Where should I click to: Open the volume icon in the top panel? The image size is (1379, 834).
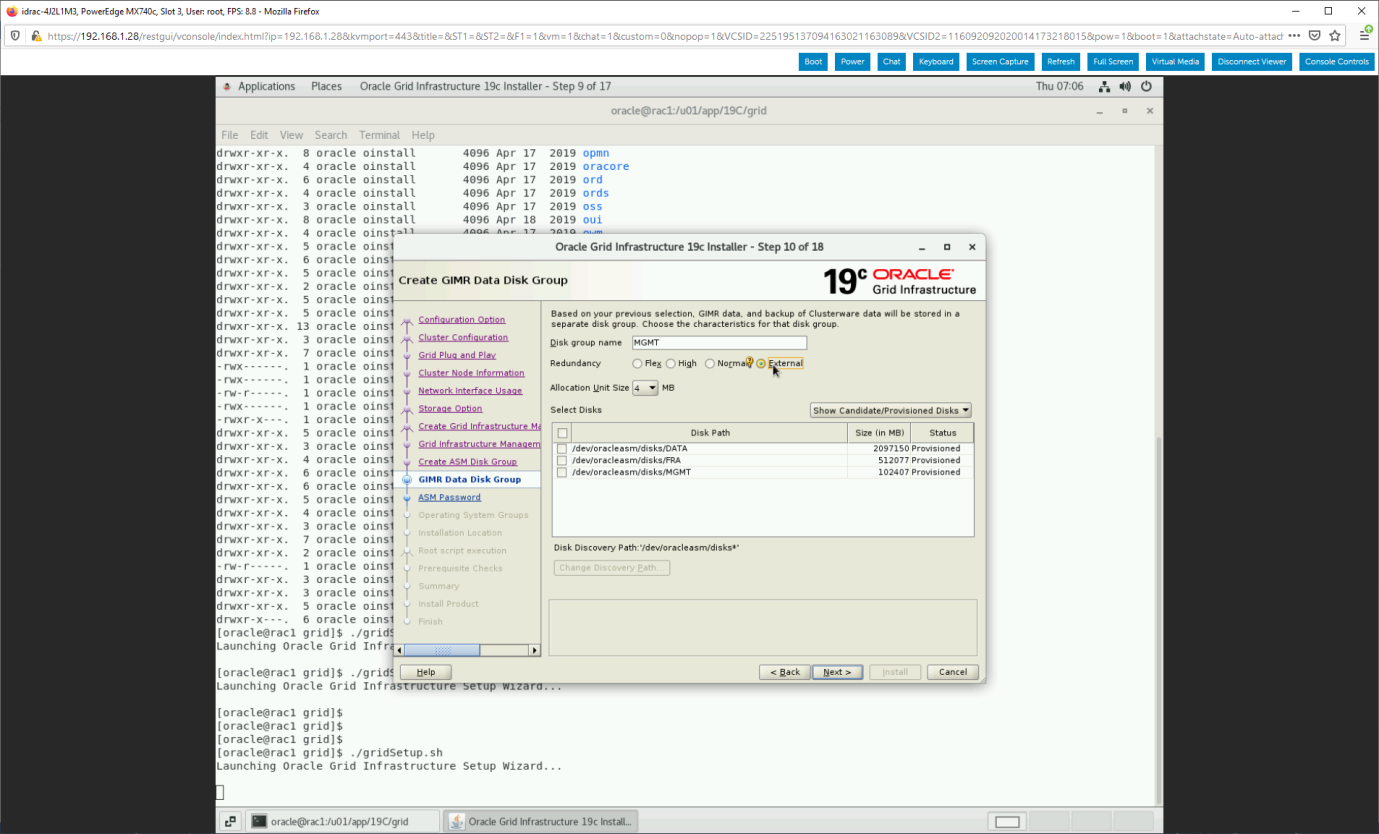point(1126,87)
